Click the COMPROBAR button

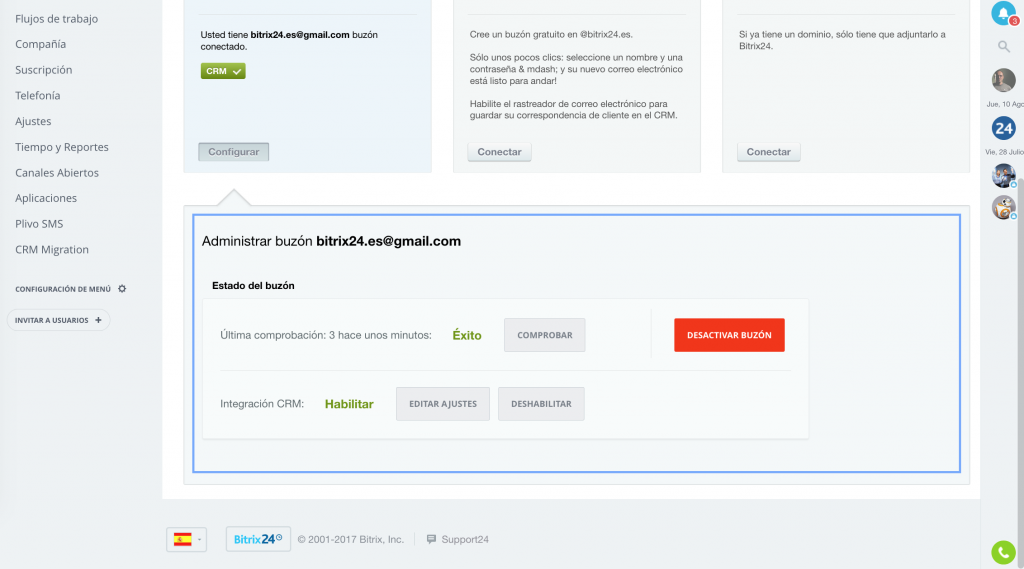[x=545, y=335]
